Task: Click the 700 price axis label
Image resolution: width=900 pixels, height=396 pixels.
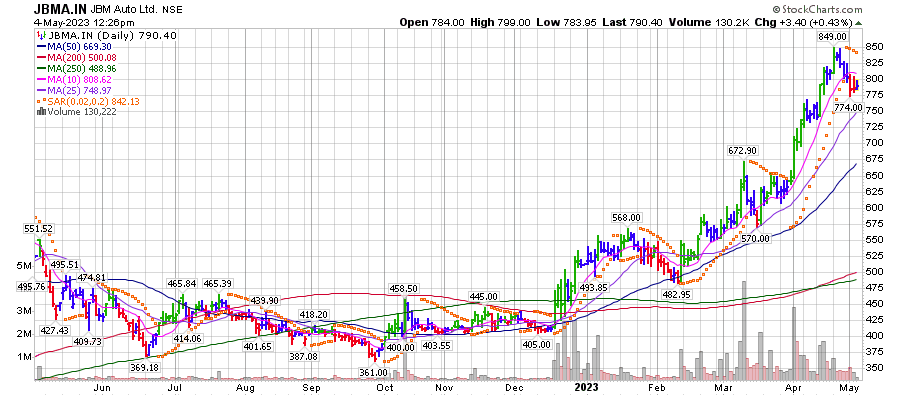Action: pos(874,142)
